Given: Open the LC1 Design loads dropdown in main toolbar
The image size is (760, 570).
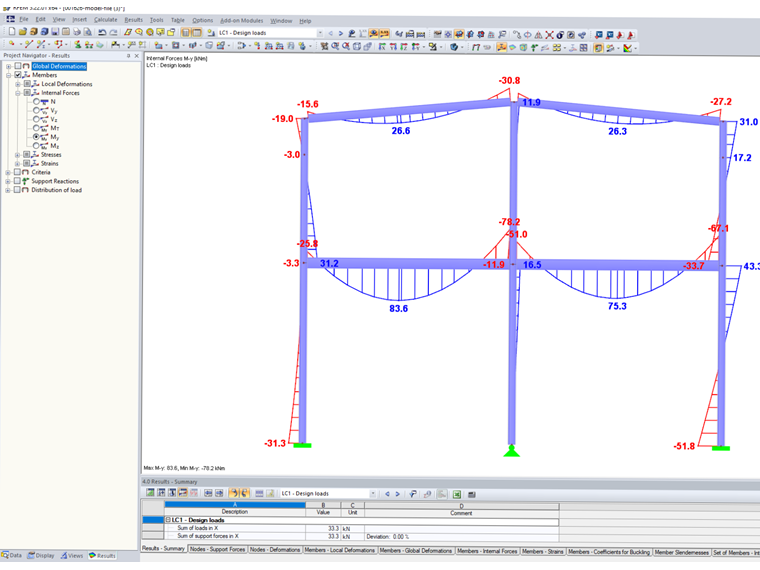Looking at the screenshot, I should 320,33.
